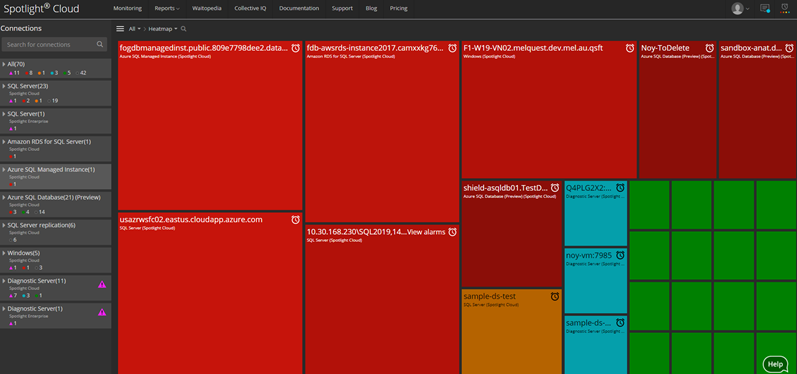Screen dimensions: 797x374
Task: Go to Waitopedia
Action: click(206, 9)
